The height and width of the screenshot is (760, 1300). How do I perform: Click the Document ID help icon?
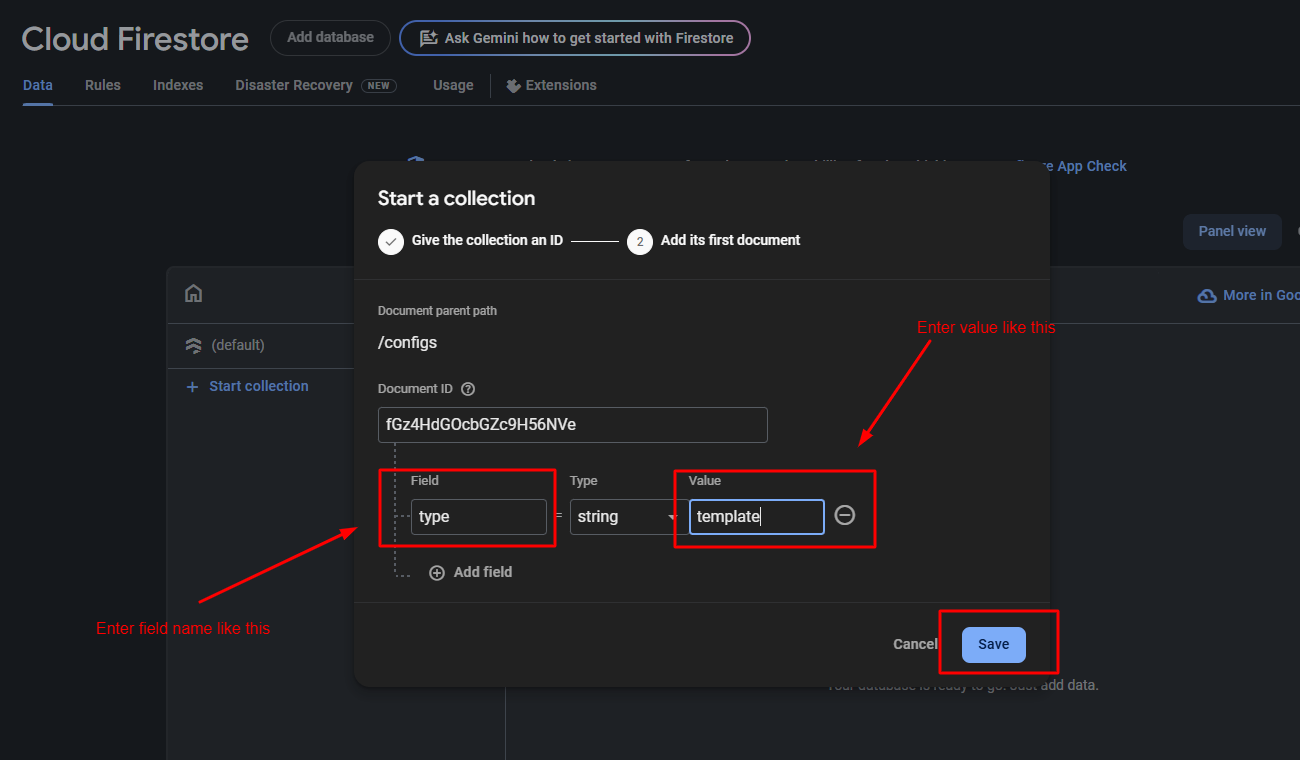[x=468, y=389]
